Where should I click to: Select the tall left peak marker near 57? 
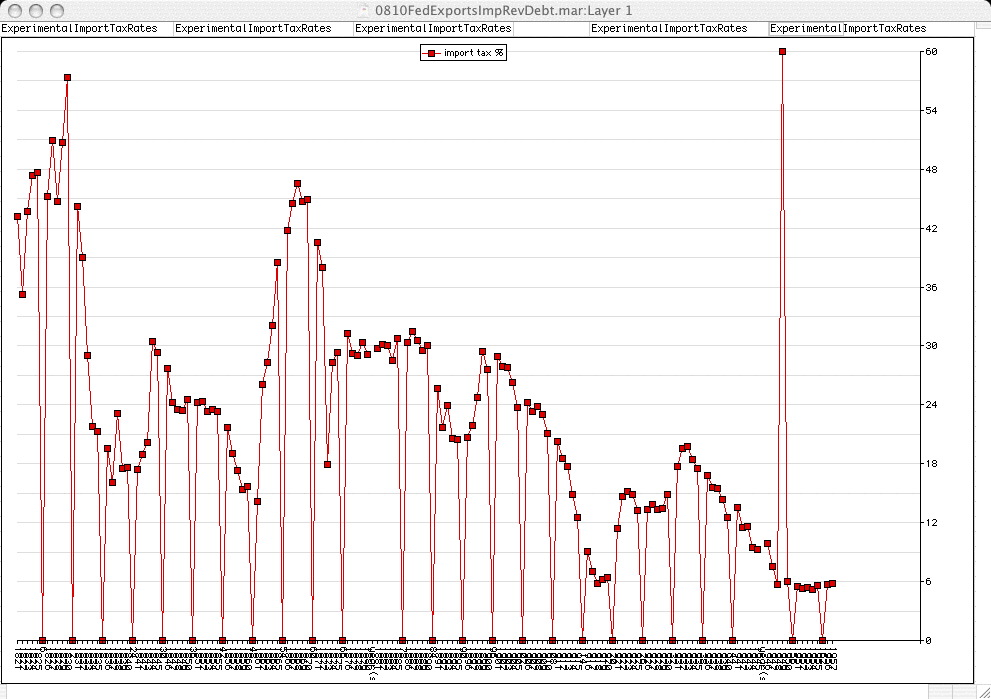point(67,77)
